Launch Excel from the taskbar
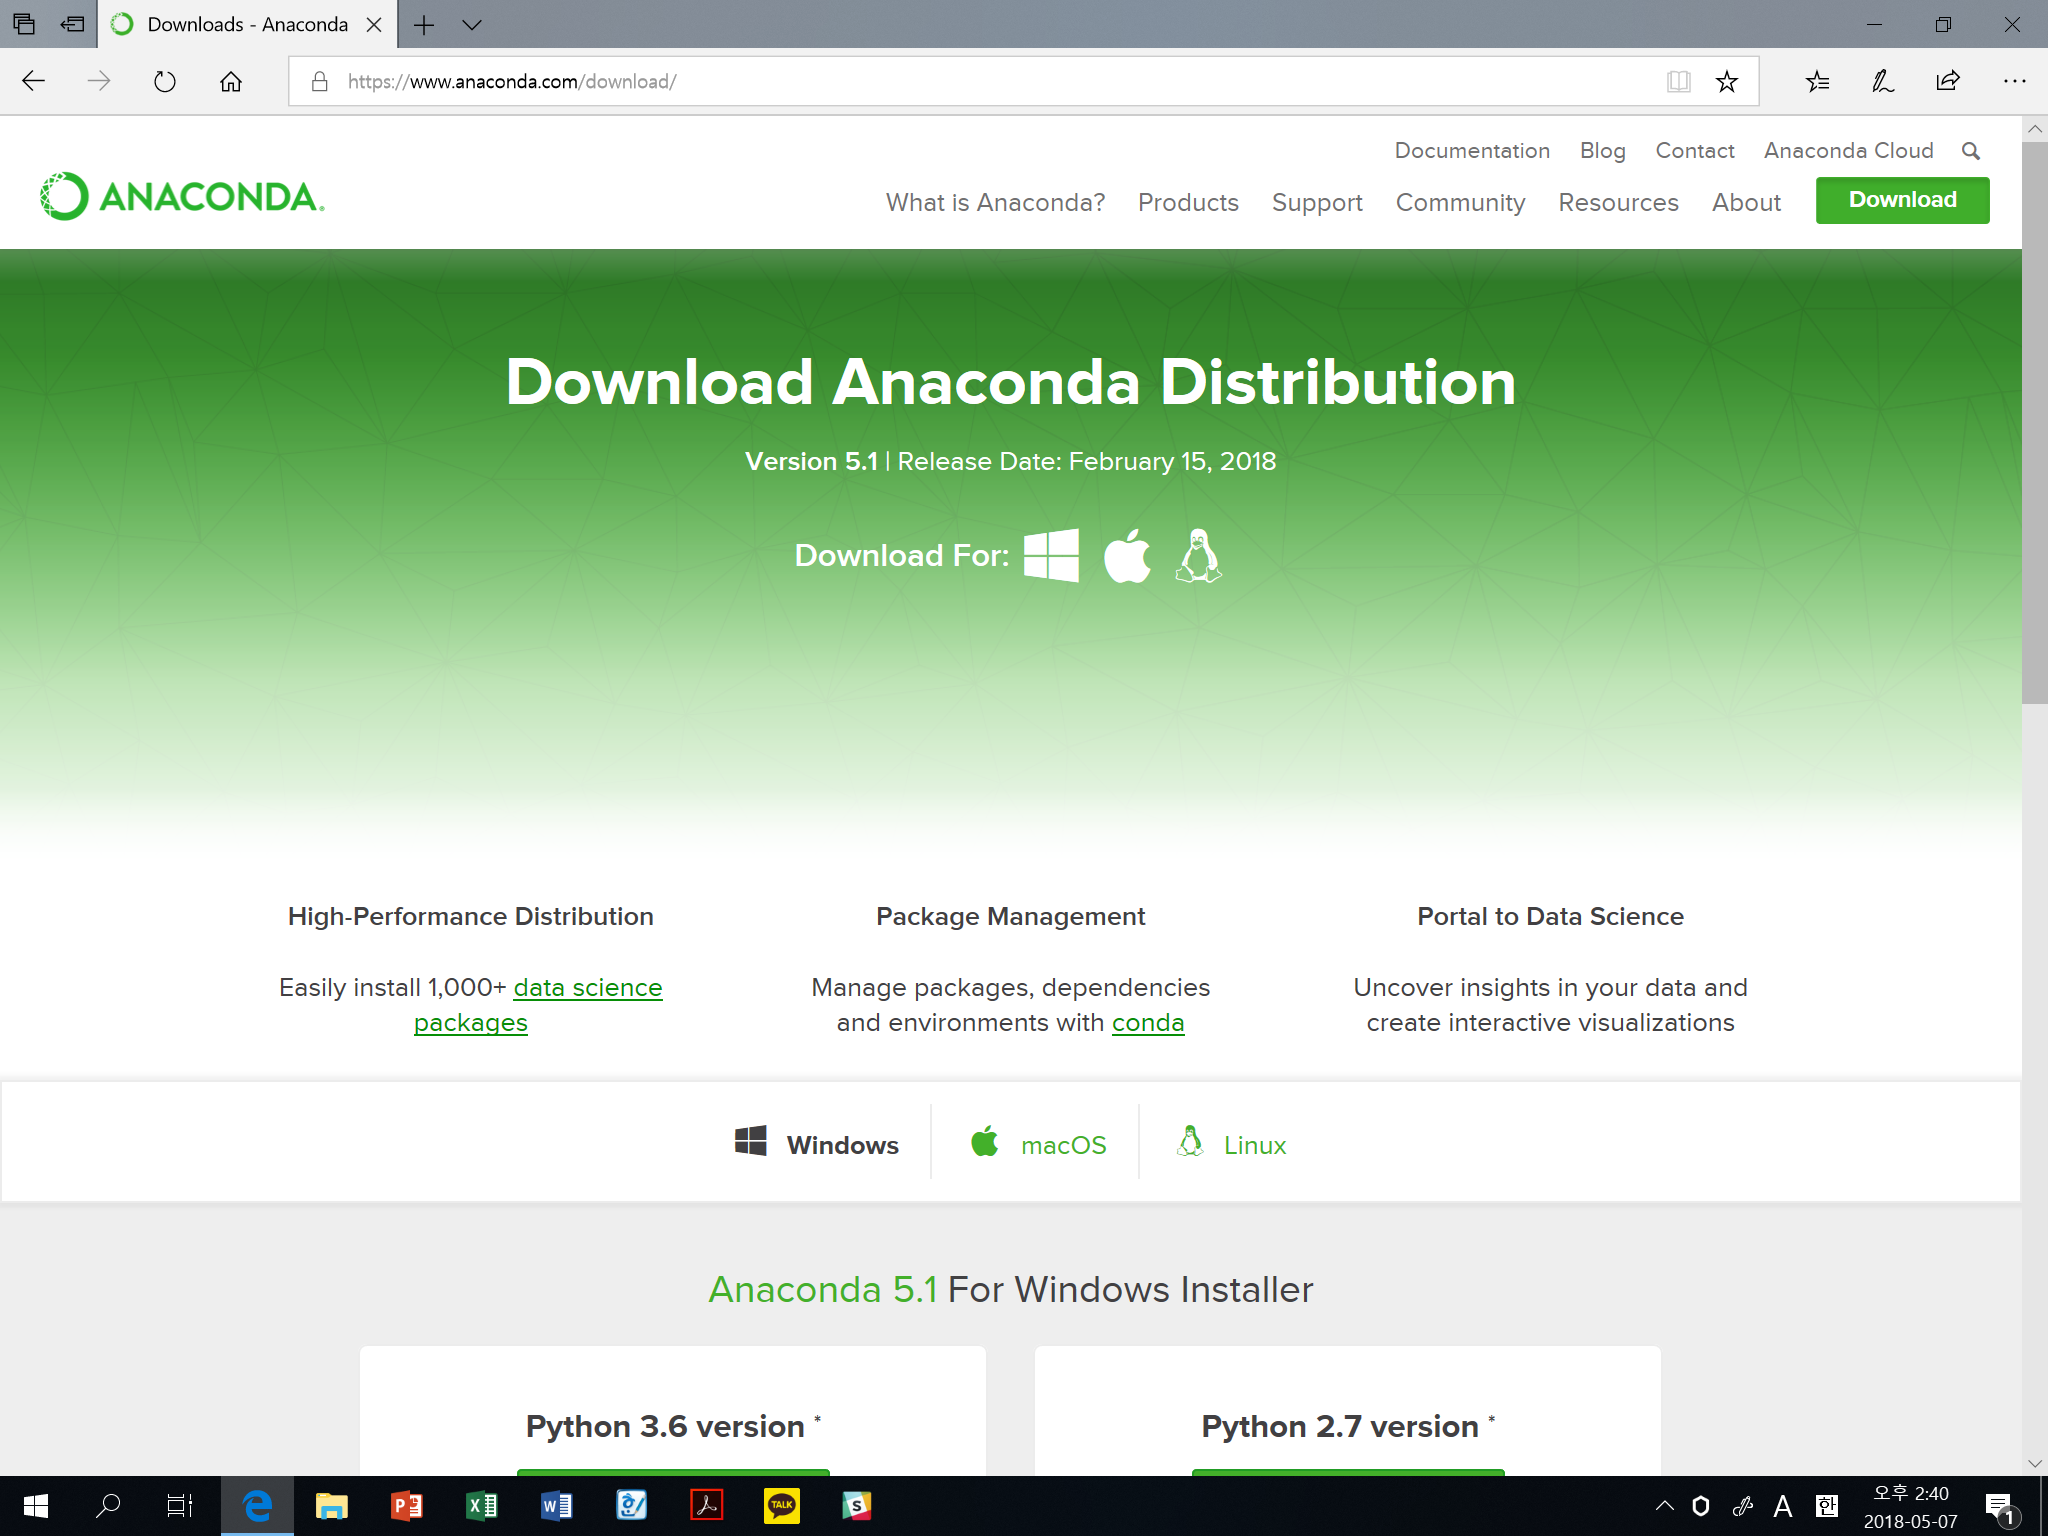Screen dimensions: 2048x1536 tap(481, 1506)
